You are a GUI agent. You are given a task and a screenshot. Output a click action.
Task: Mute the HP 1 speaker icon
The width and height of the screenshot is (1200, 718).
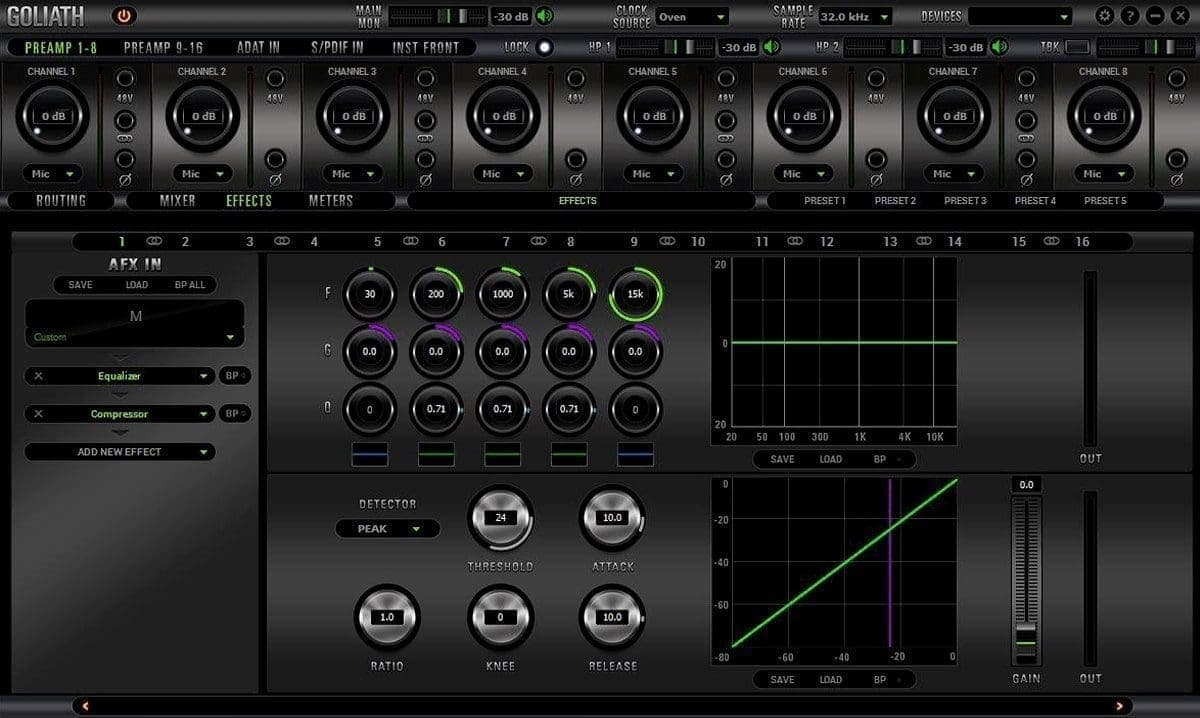click(772, 47)
